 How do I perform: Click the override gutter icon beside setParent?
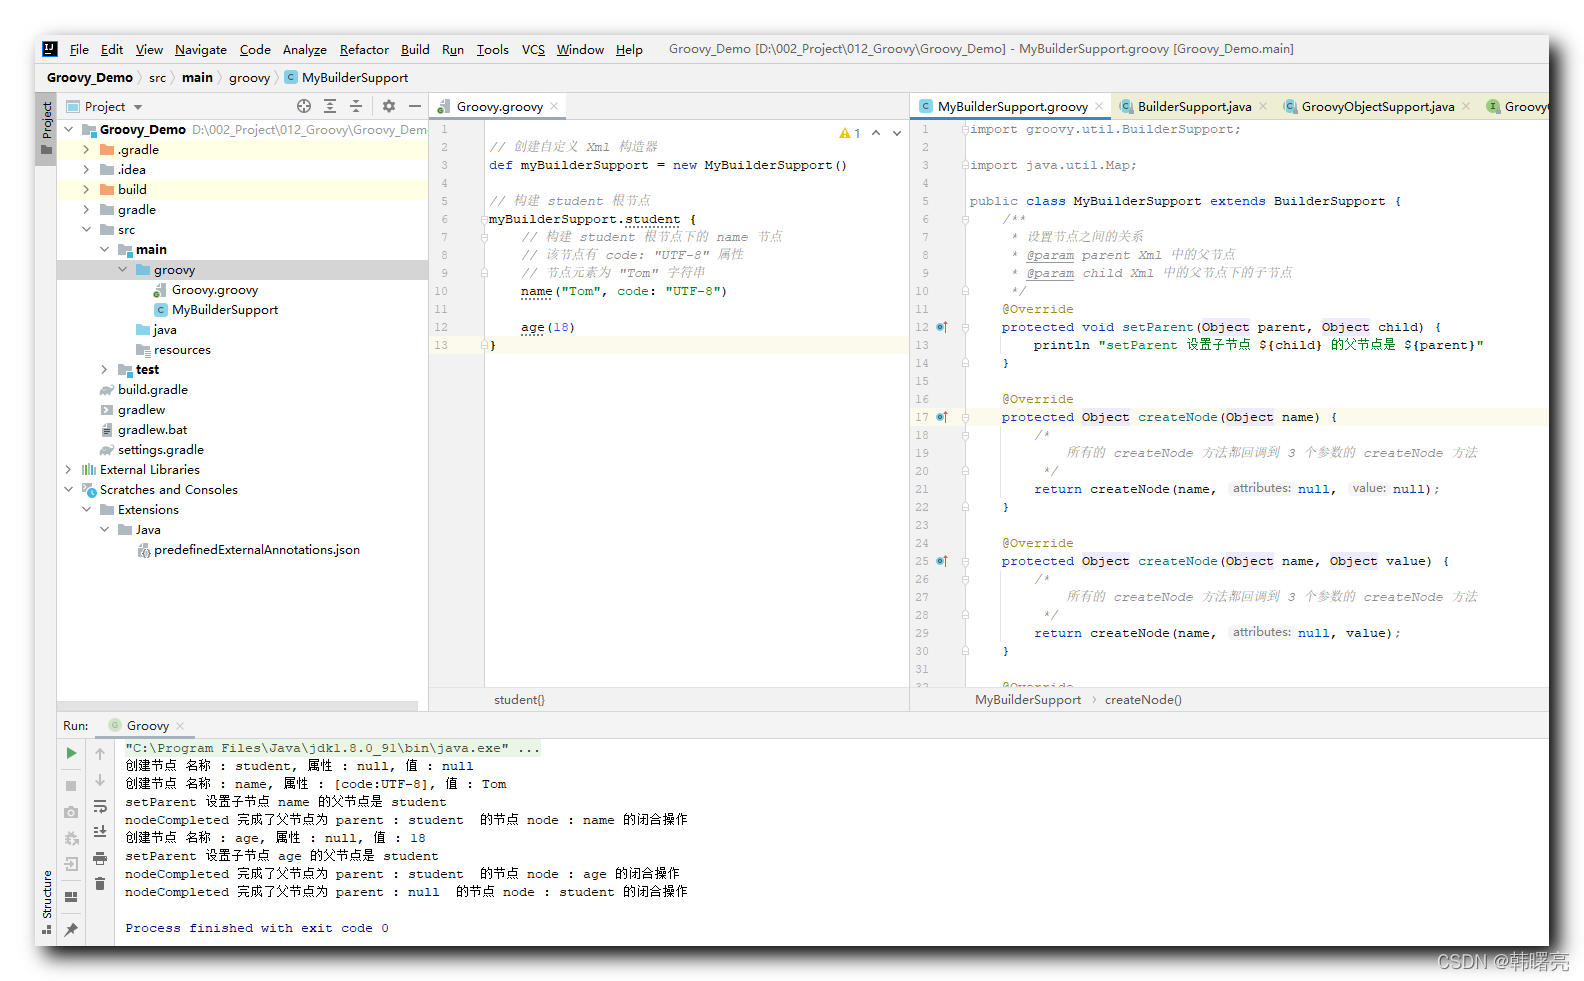tap(941, 327)
